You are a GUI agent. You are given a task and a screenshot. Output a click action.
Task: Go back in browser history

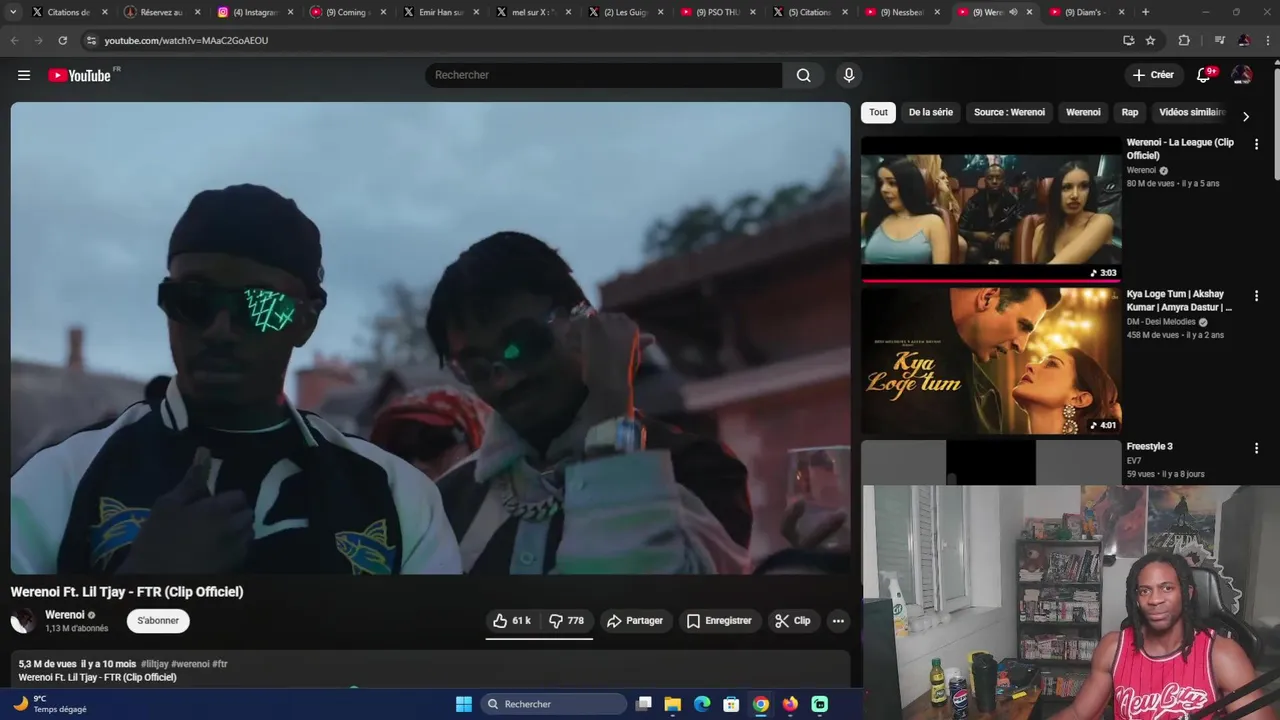[14, 40]
